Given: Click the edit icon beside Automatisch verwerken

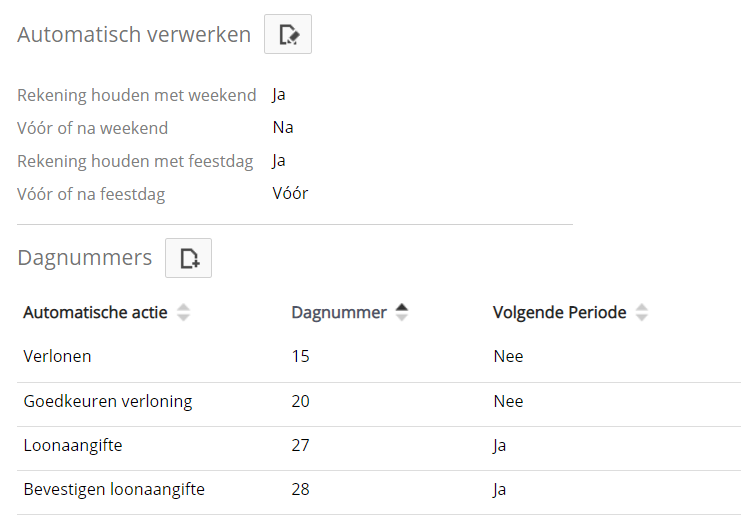Looking at the screenshot, I should click(x=288, y=35).
